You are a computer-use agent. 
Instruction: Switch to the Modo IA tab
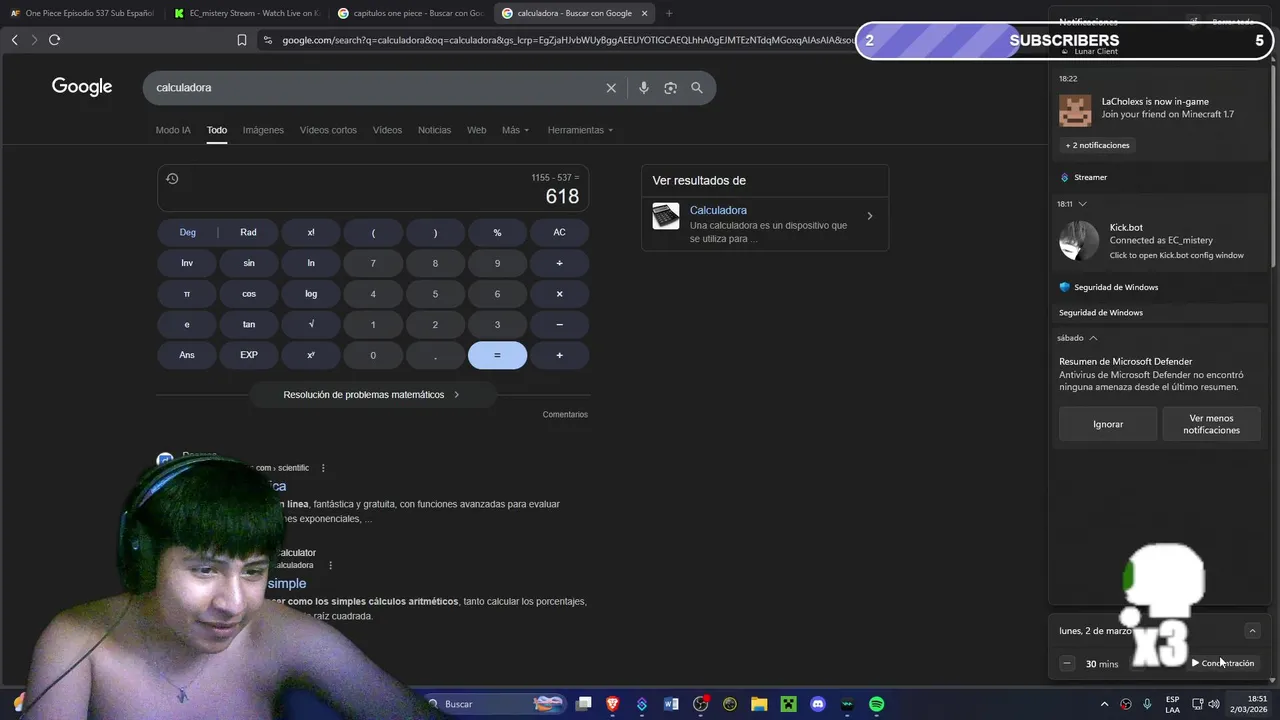click(173, 130)
